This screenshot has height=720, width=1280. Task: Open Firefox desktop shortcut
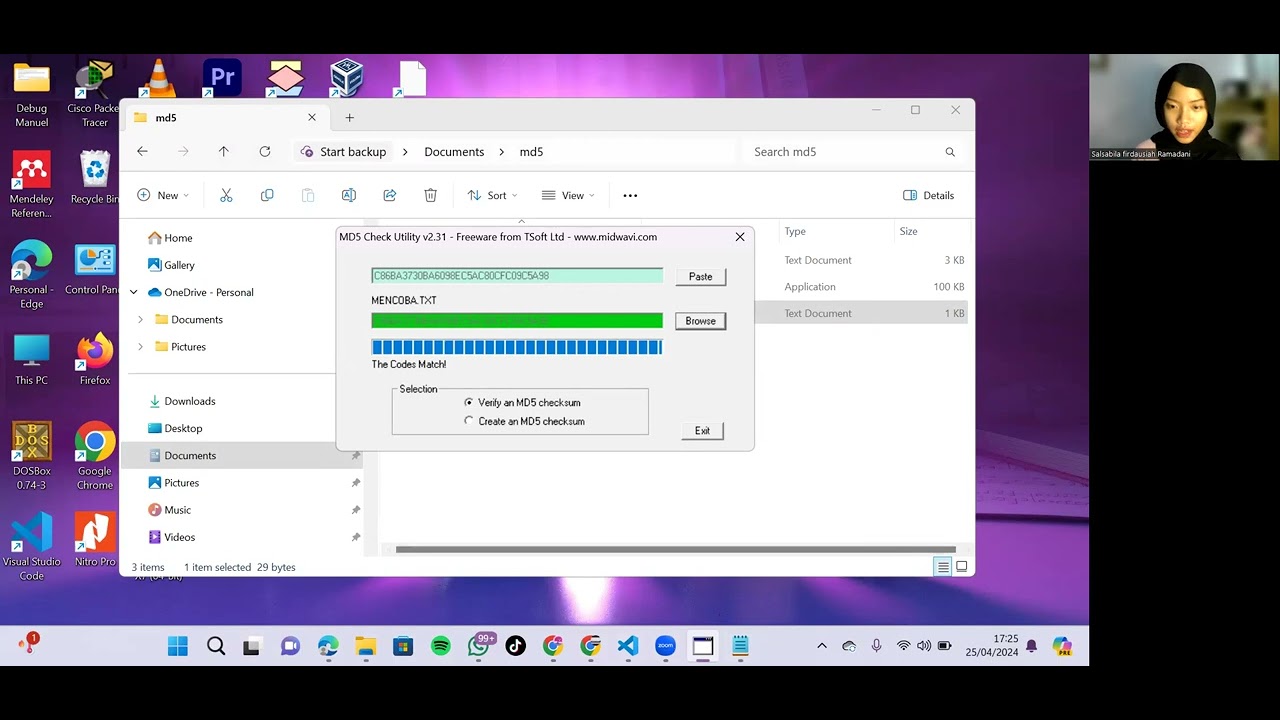[x=95, y=359]
